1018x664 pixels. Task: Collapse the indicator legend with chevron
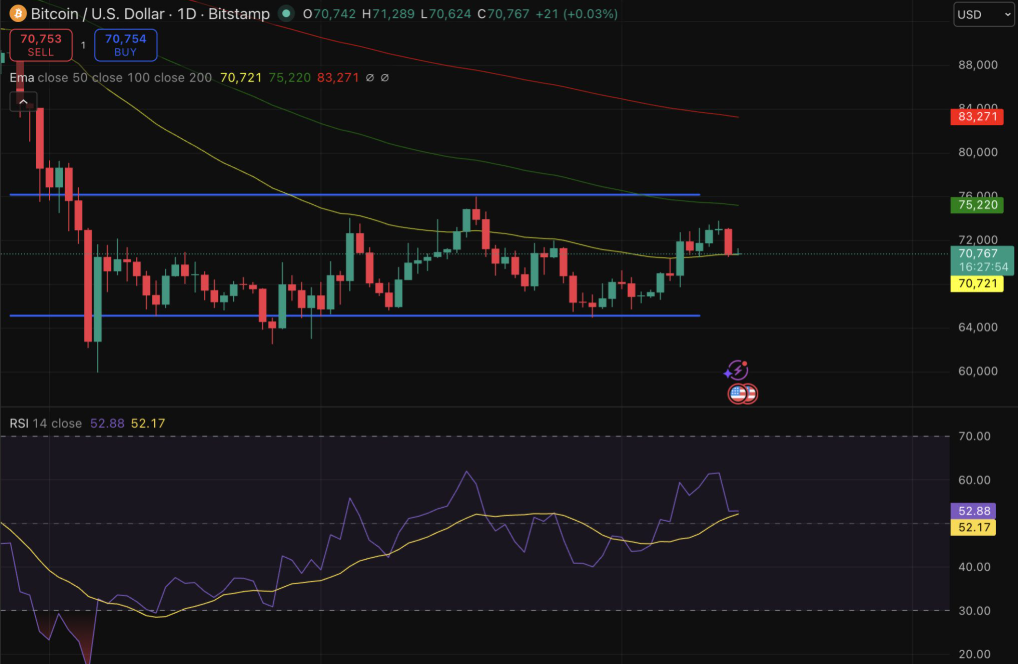(x=23, y=101)
